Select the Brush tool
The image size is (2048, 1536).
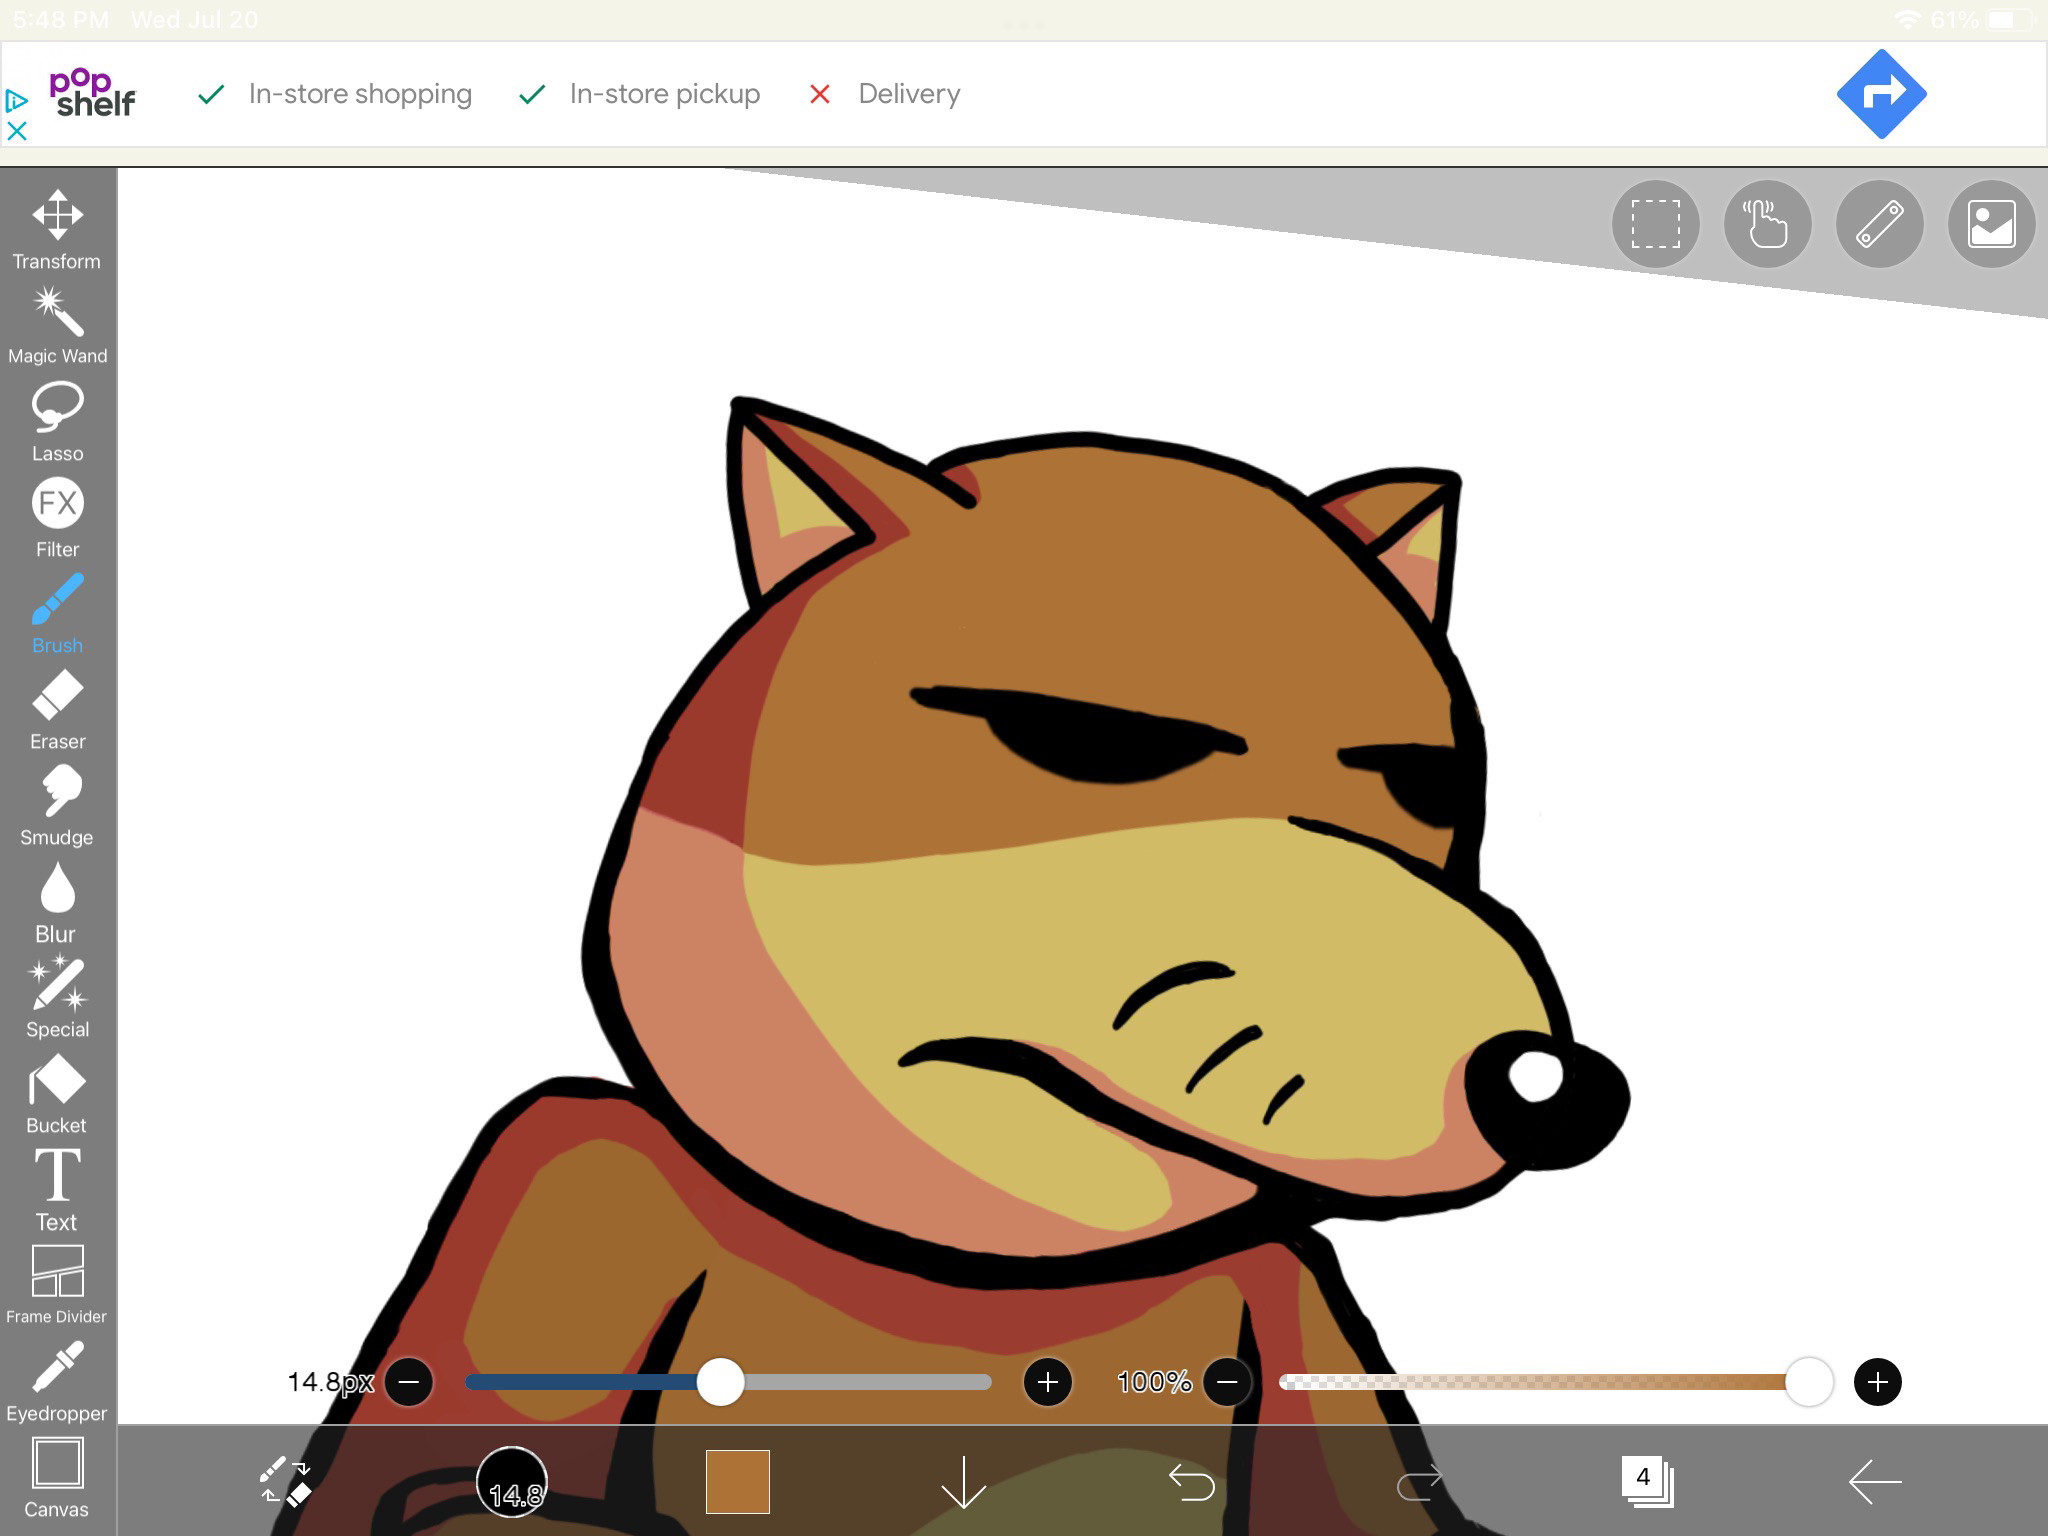57,614
